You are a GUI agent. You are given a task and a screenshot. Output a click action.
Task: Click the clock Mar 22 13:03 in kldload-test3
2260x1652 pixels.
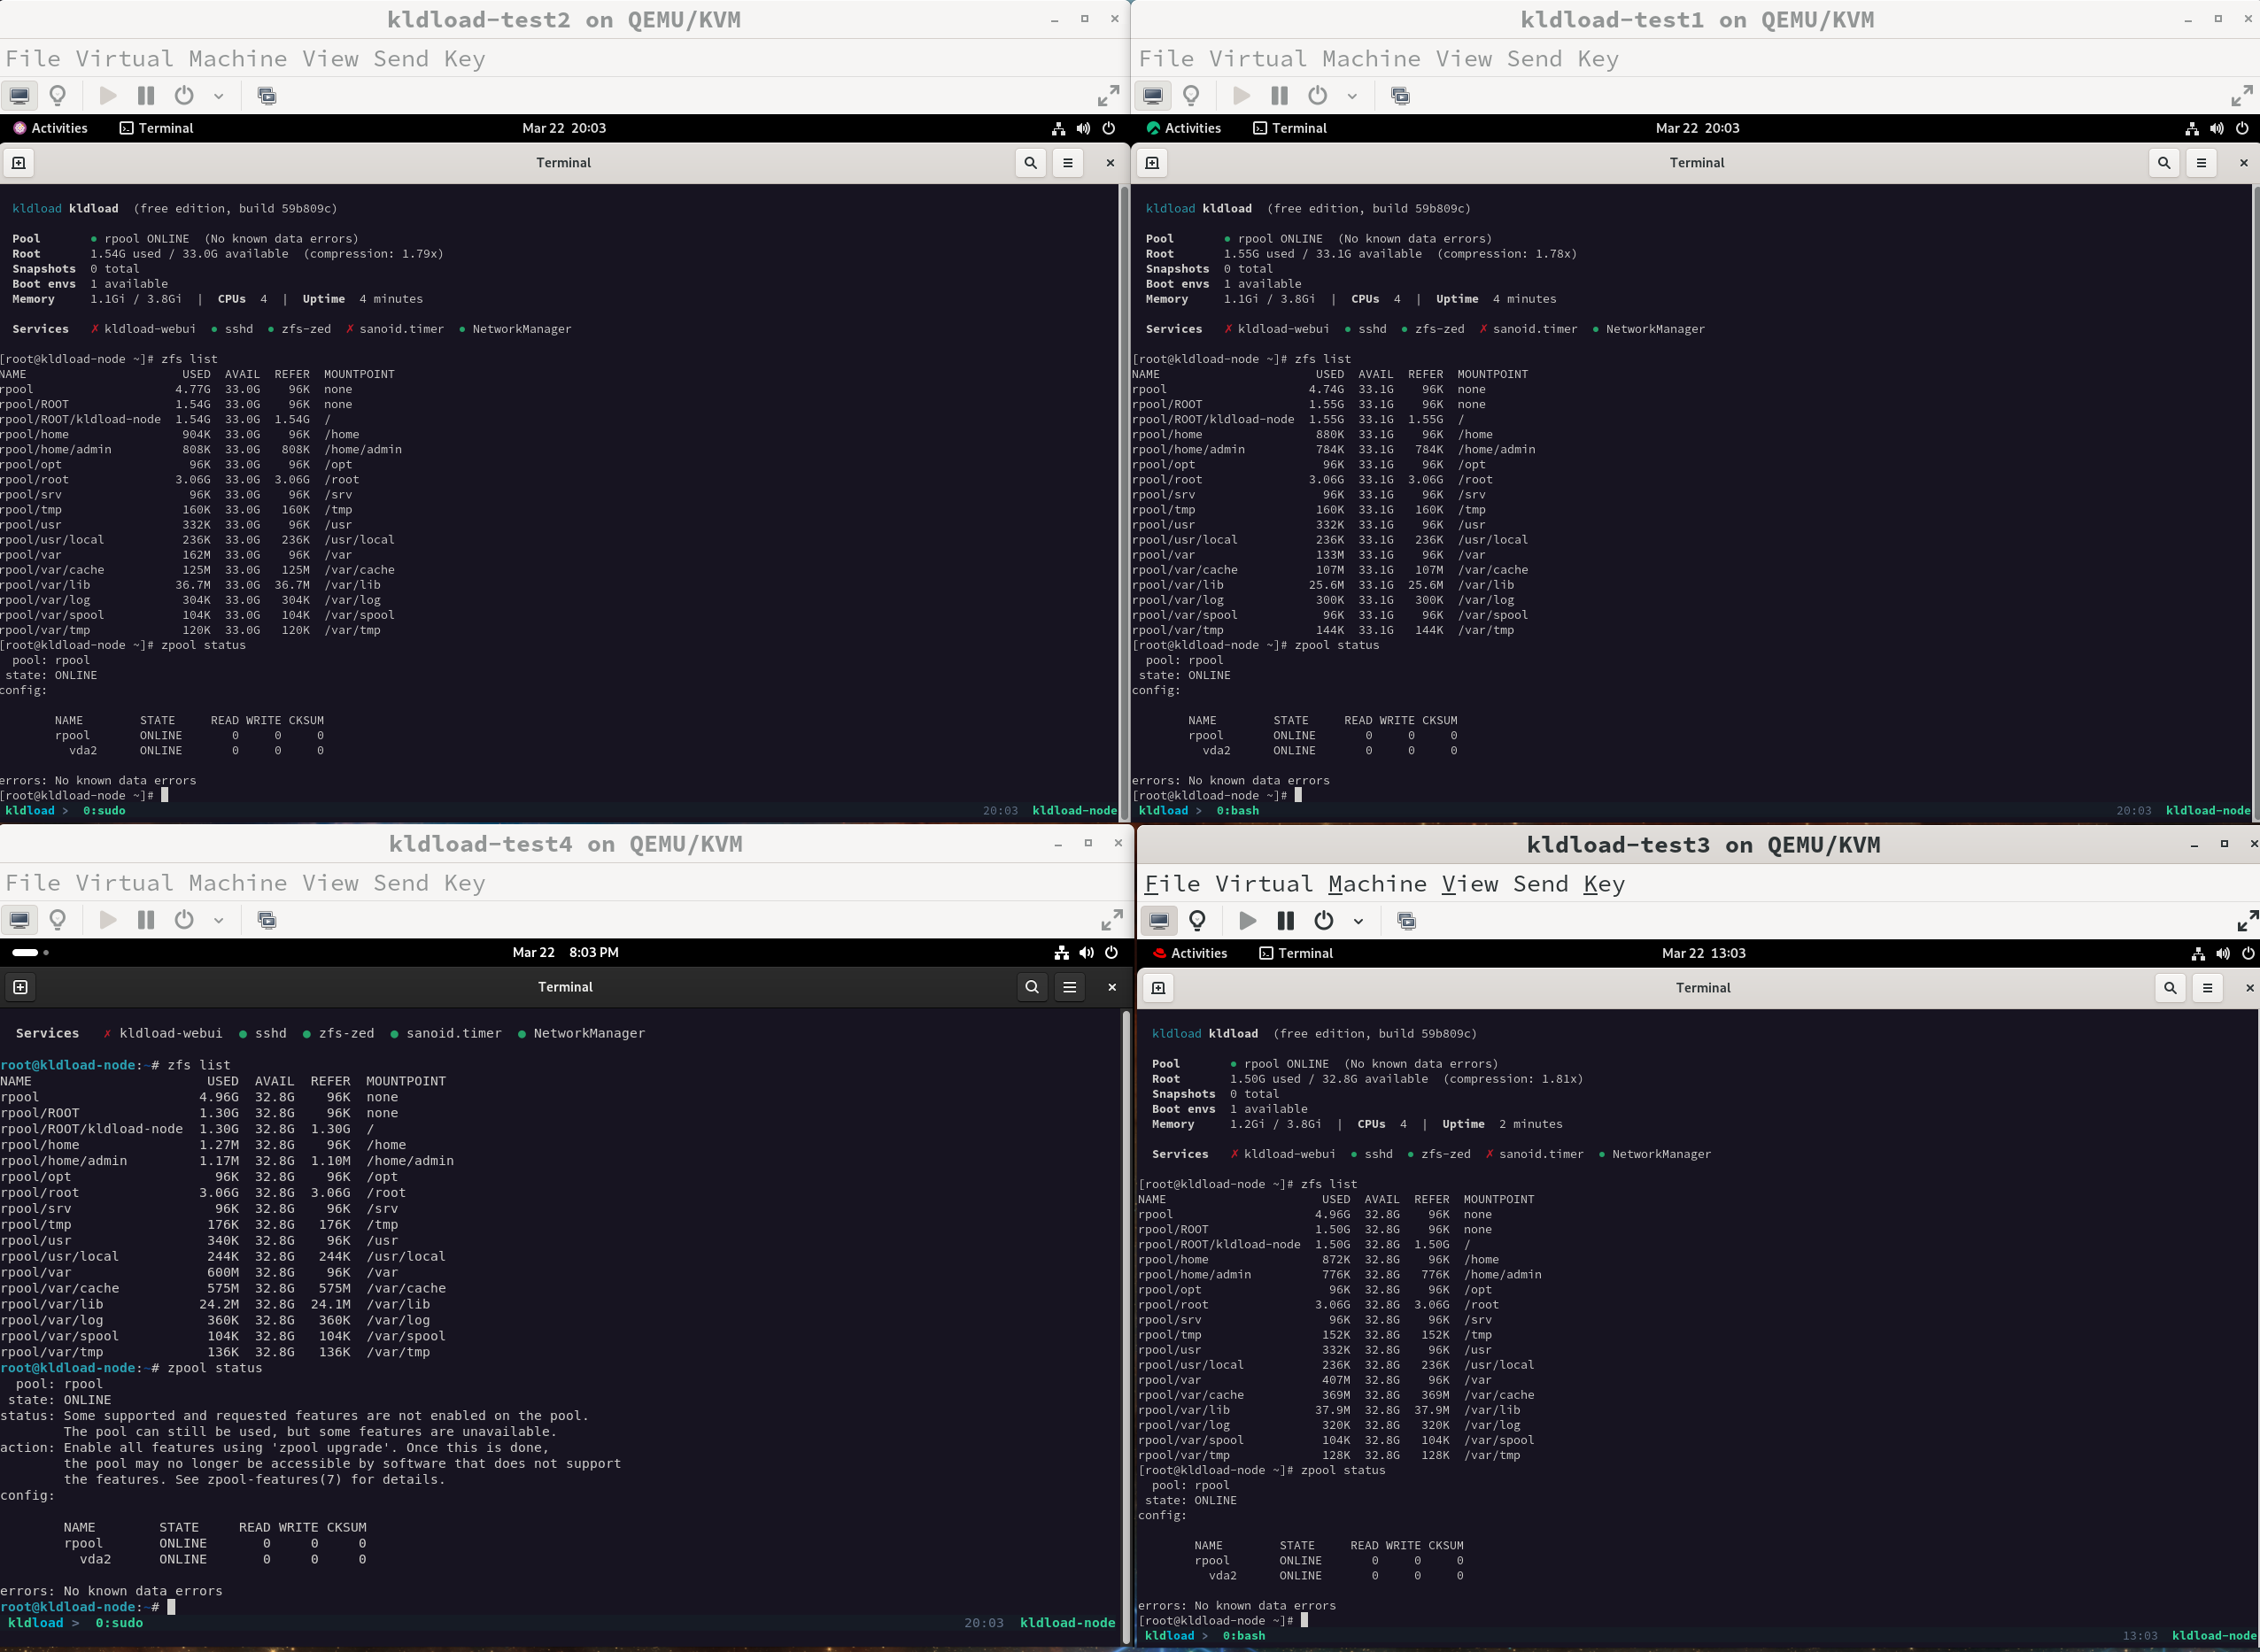1703,953
